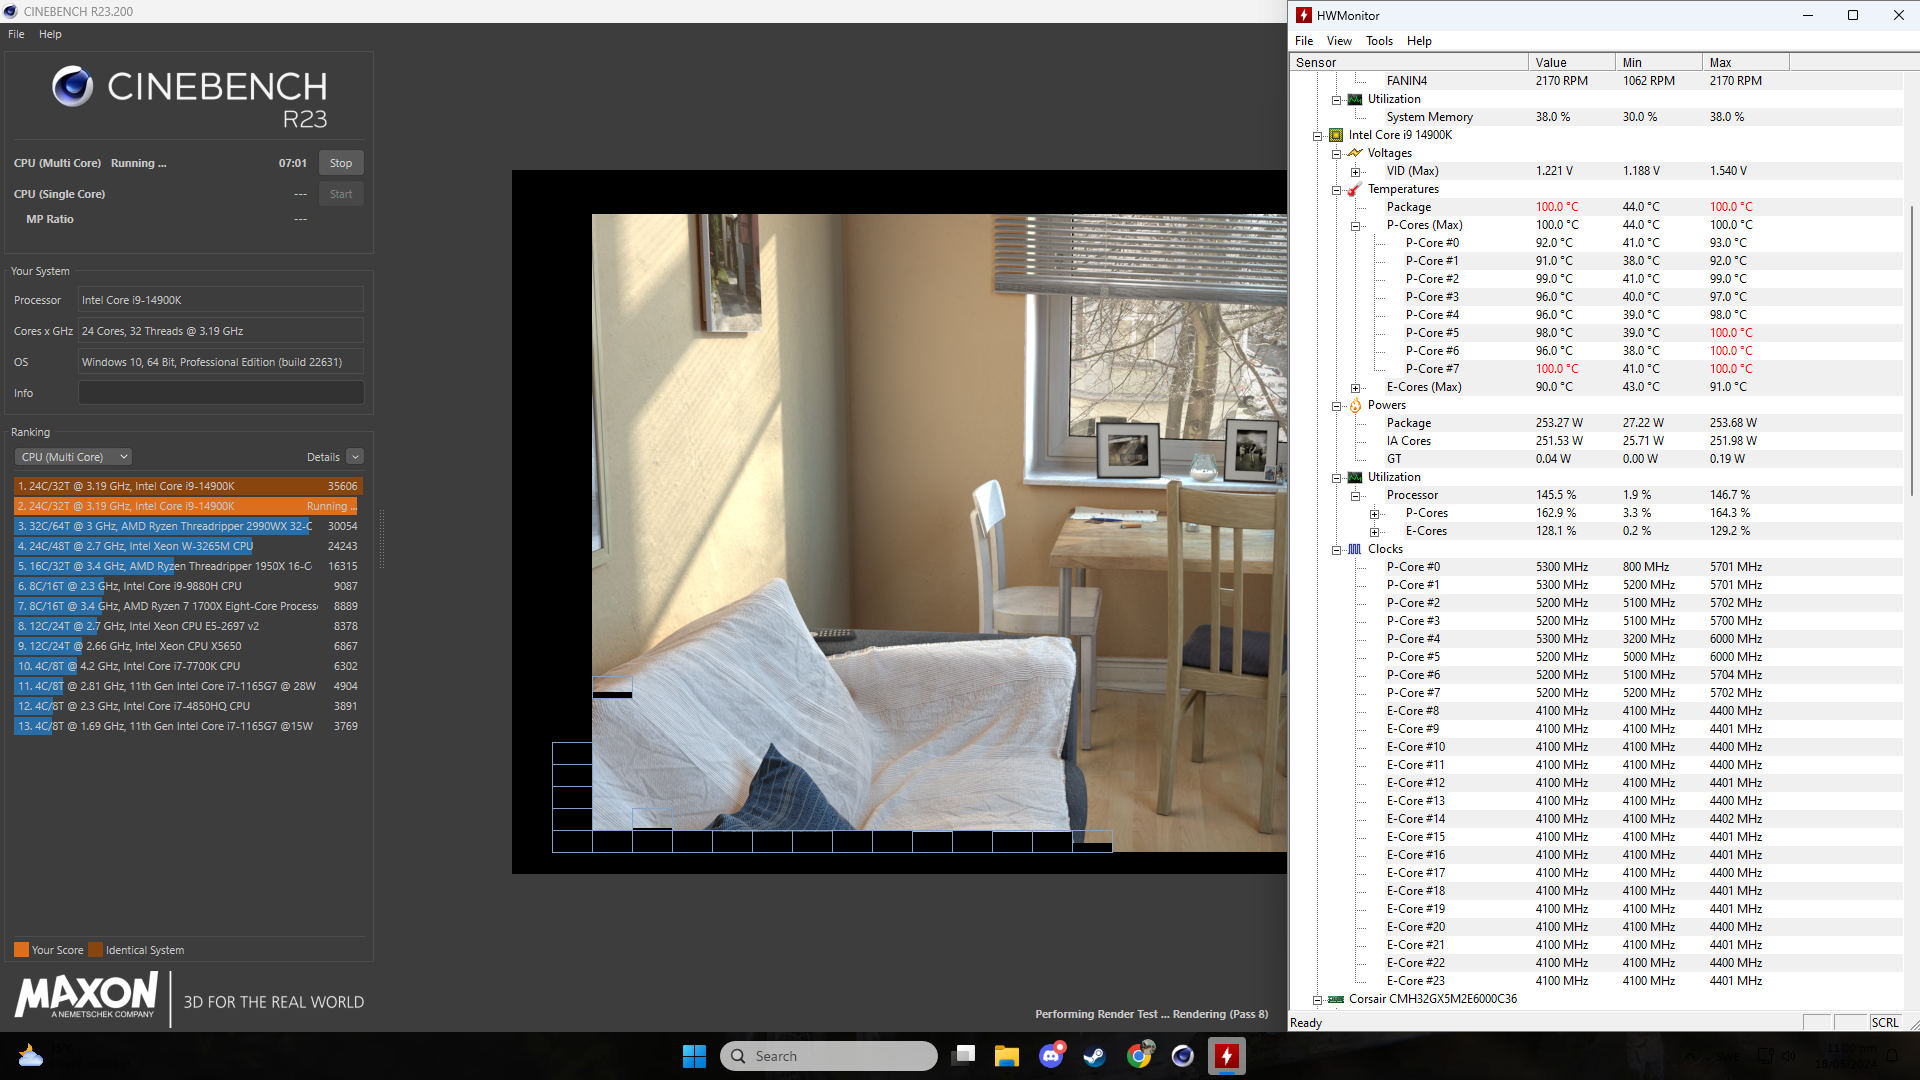Click the Value column header

tap(1571, 62)
